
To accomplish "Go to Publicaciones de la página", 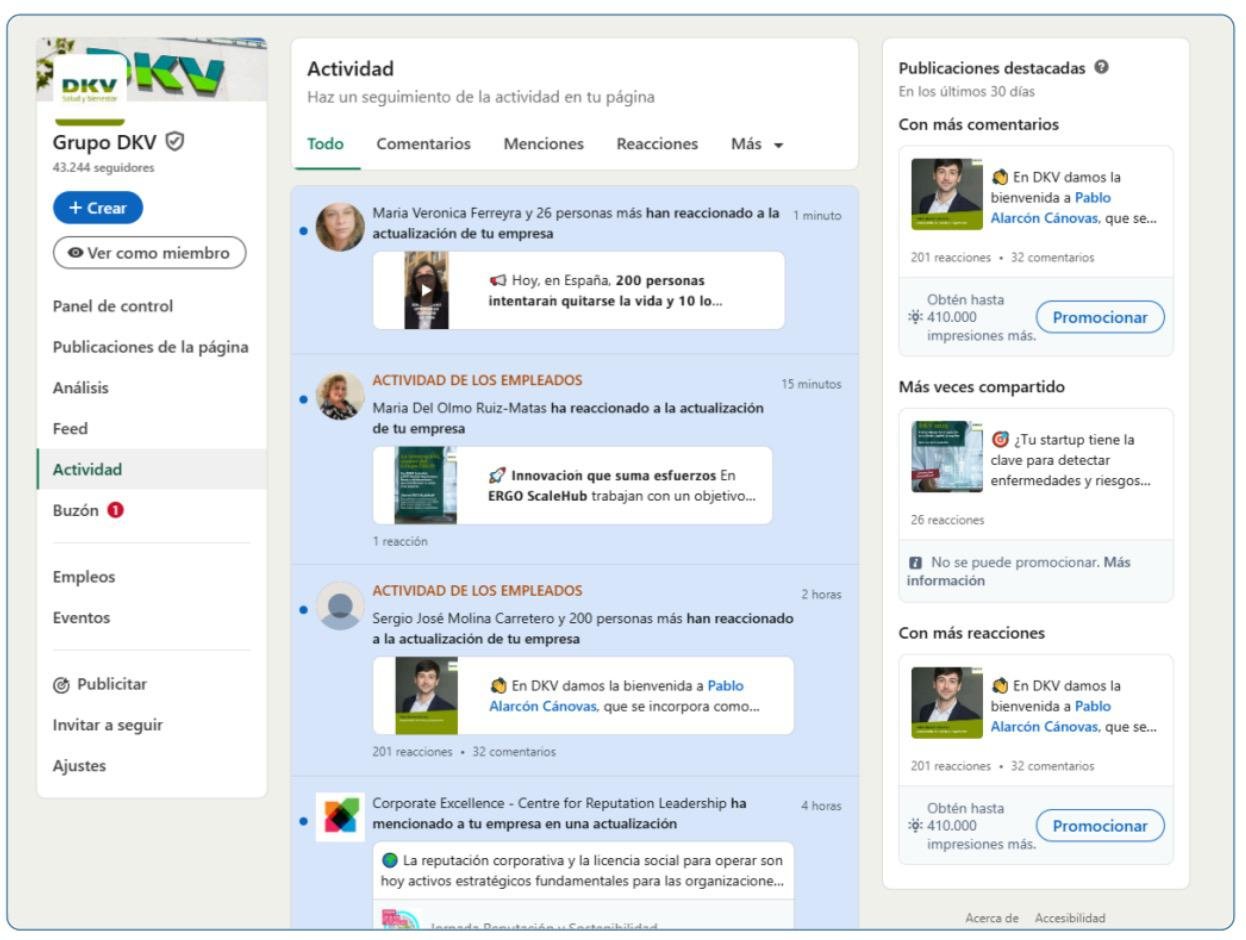I will (150, 347).
